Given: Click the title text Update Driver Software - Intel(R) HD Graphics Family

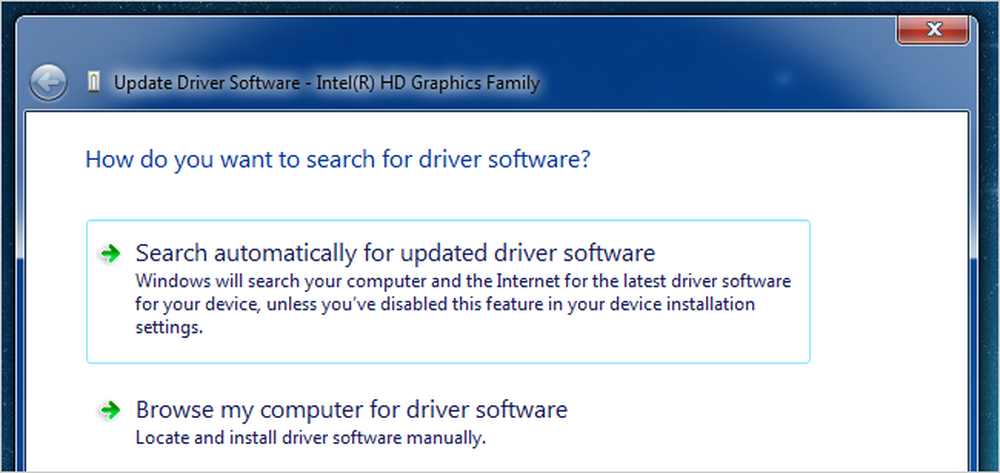Looking at the screenshot, I should [327, 83].
